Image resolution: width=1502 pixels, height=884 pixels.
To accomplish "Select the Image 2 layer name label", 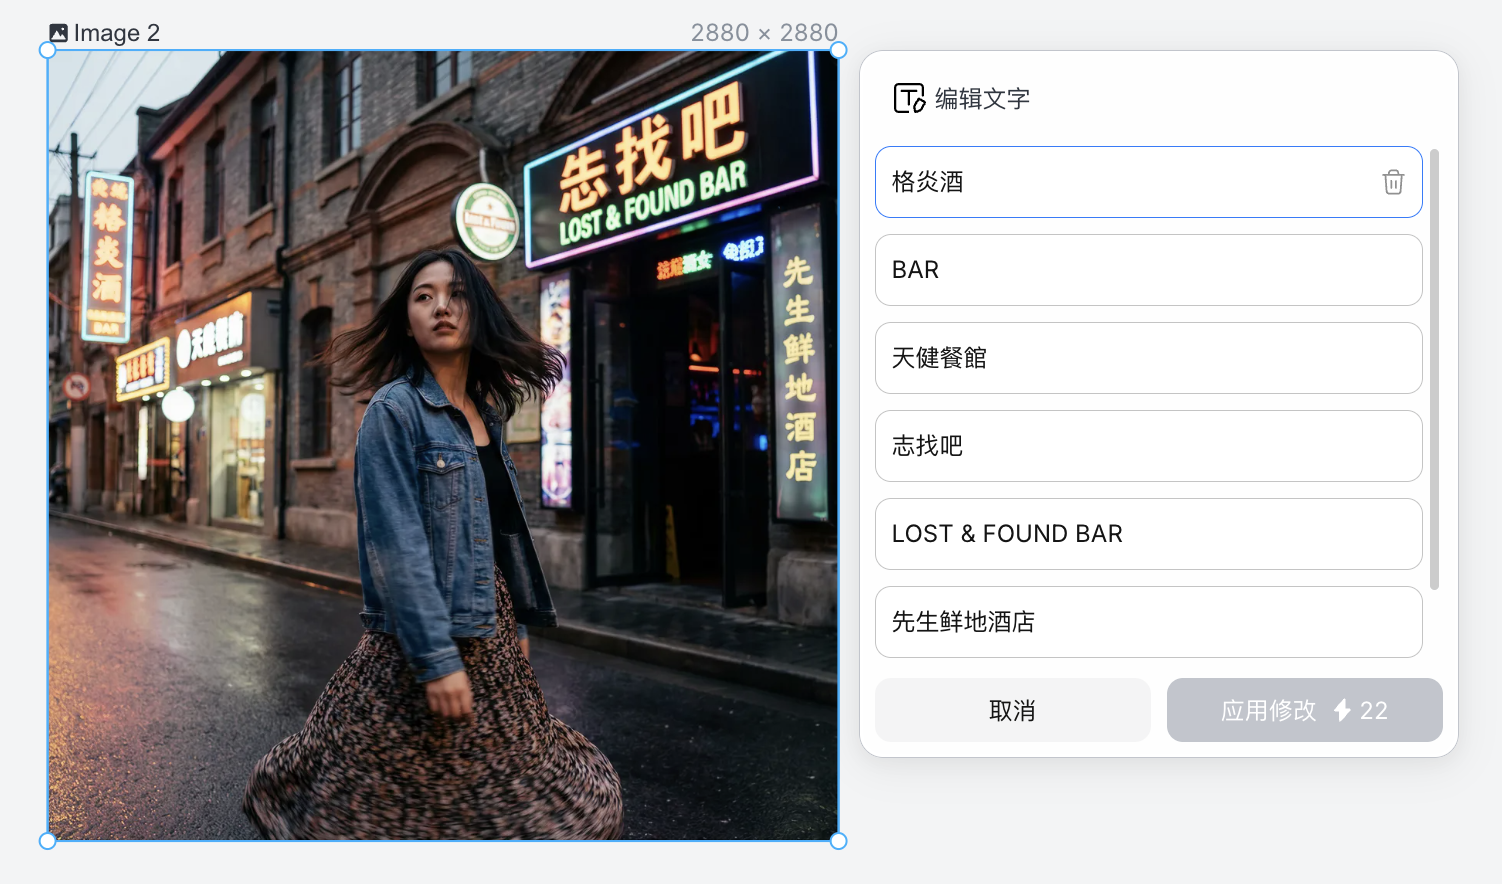I will pos(116,33).
